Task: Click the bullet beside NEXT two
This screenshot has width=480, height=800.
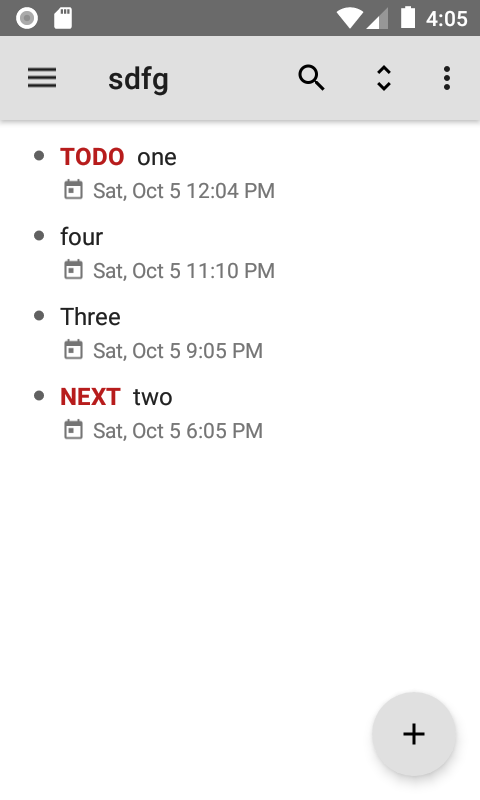Action: tap(39, 396)
